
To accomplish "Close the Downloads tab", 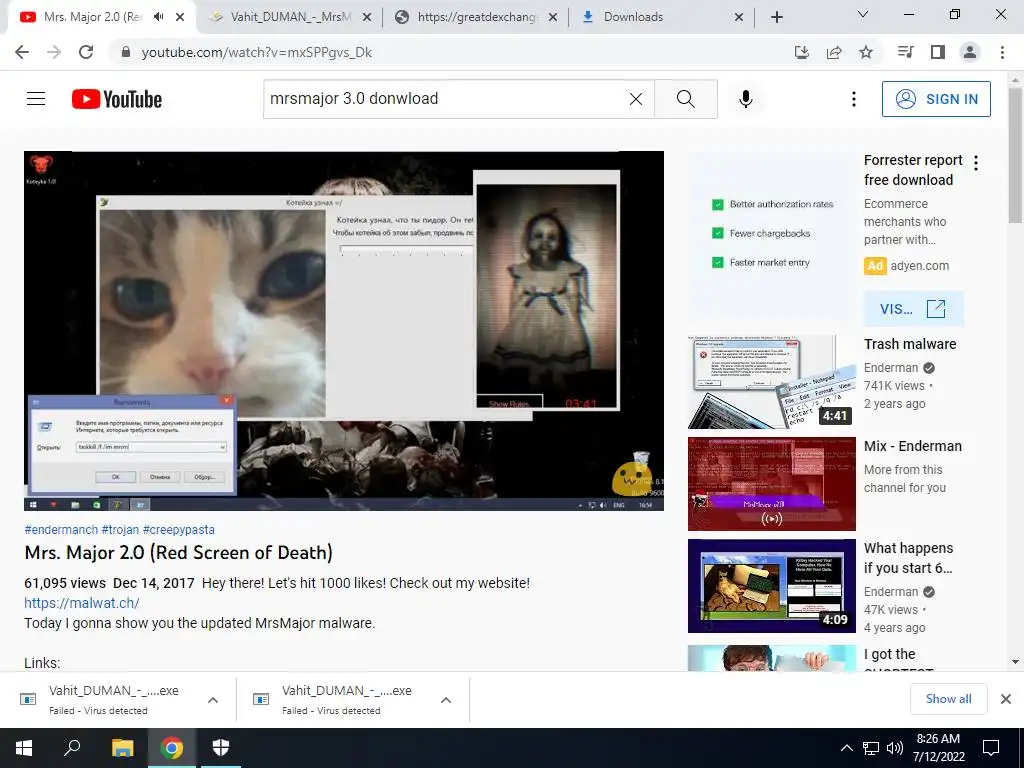I will pos(739,17).
